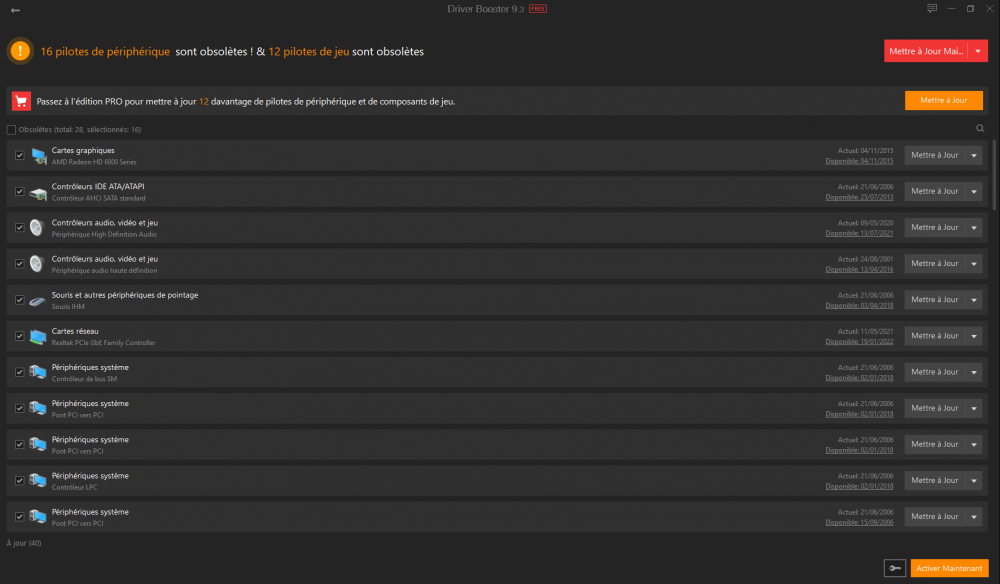Screen dimensions: 1000x584
Task: Uncheck the Contrôleur de bus SM checkbox
Action: pyautogui.click(x=20, y=372)
